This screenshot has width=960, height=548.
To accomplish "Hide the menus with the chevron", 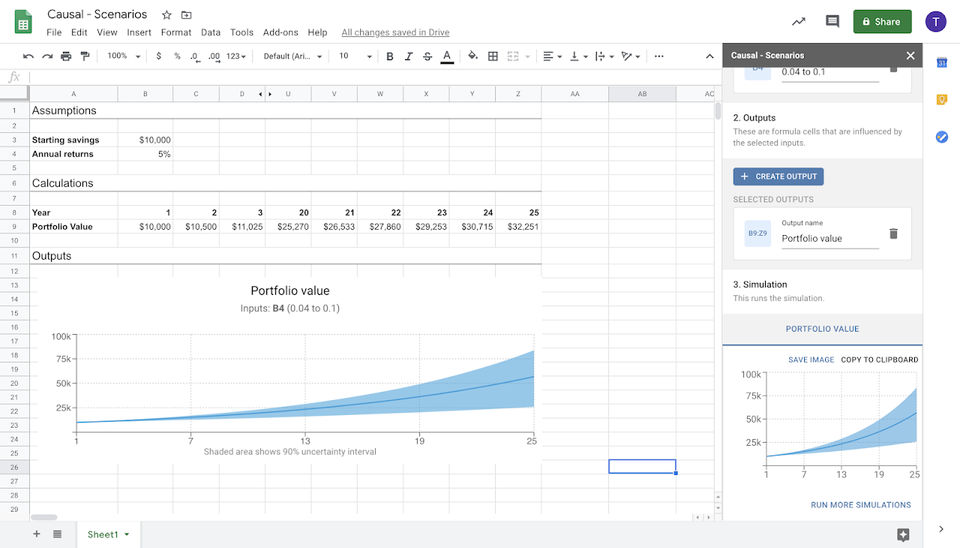I will pos(710,56).
